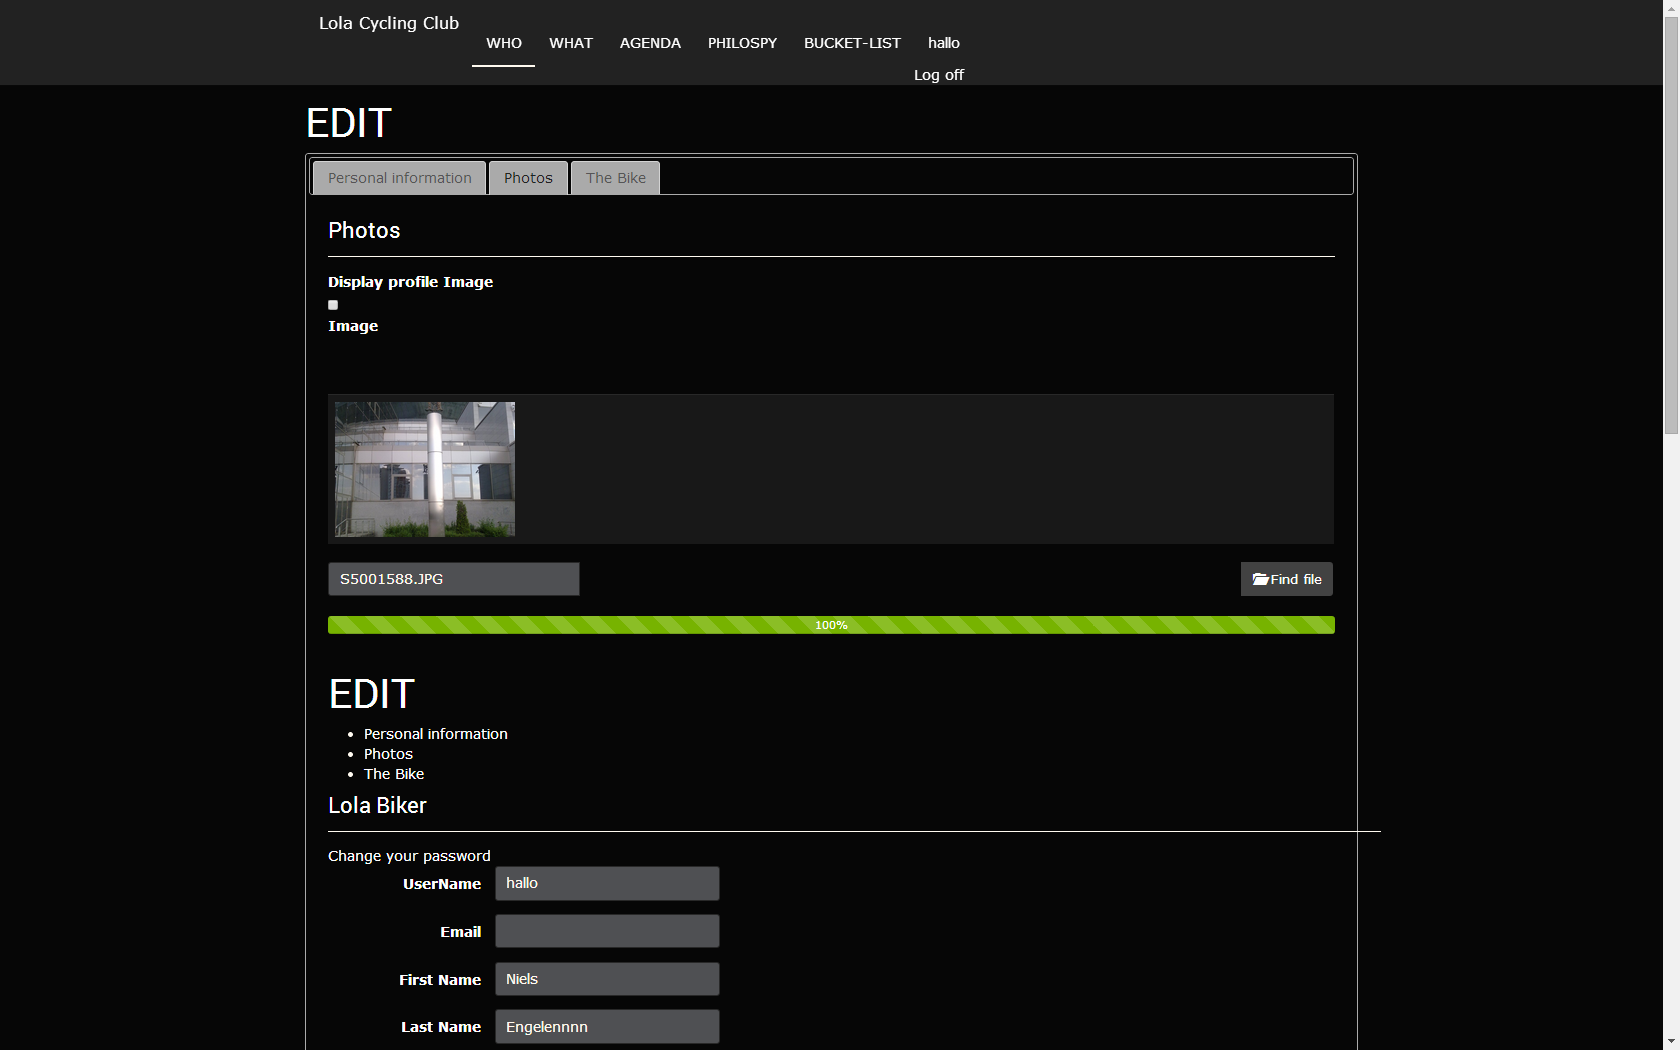Select The Bike tab
This screenshot has height=1050, width=1680.
point(615,178)
